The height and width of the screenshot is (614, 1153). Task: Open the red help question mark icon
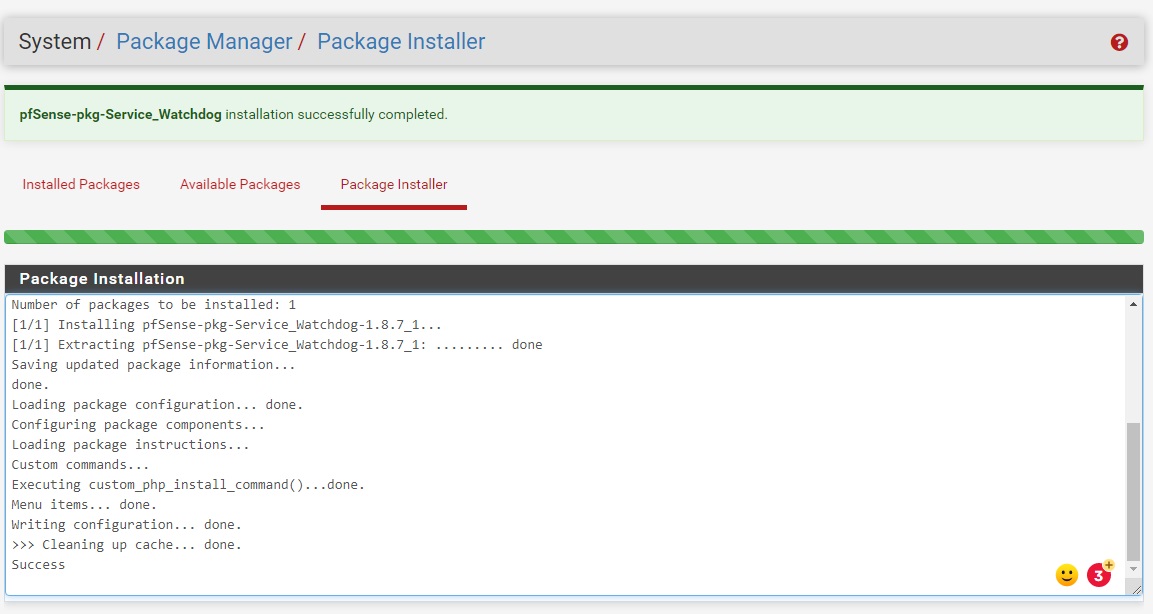[1119, 43]
